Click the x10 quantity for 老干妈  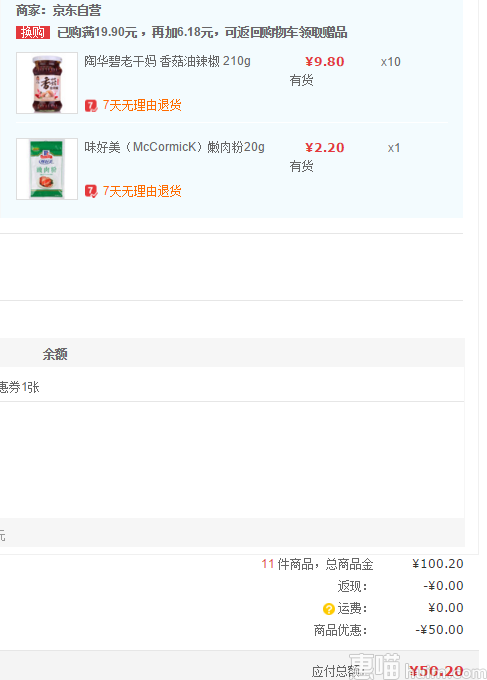coord(391,62)
